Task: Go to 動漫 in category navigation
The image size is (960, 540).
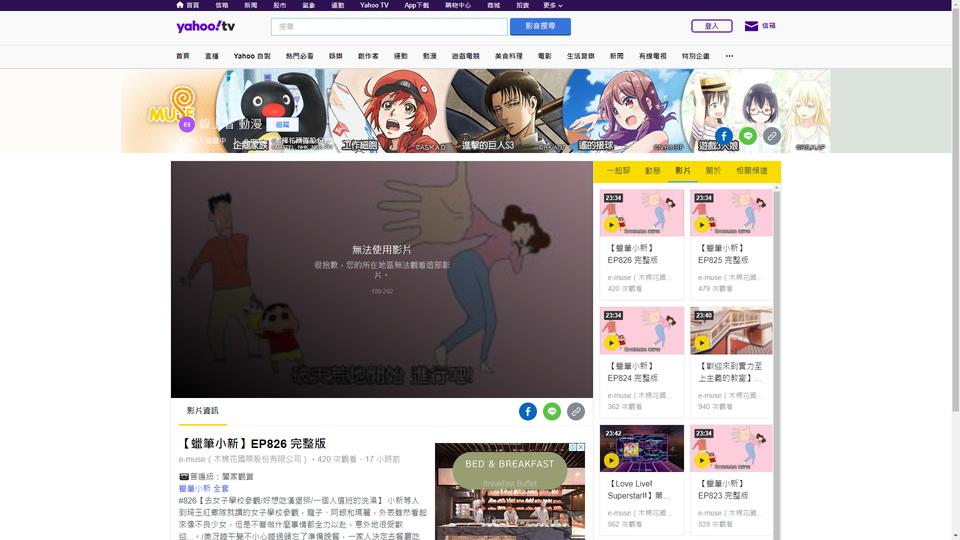Action: [x=430, y=56]
